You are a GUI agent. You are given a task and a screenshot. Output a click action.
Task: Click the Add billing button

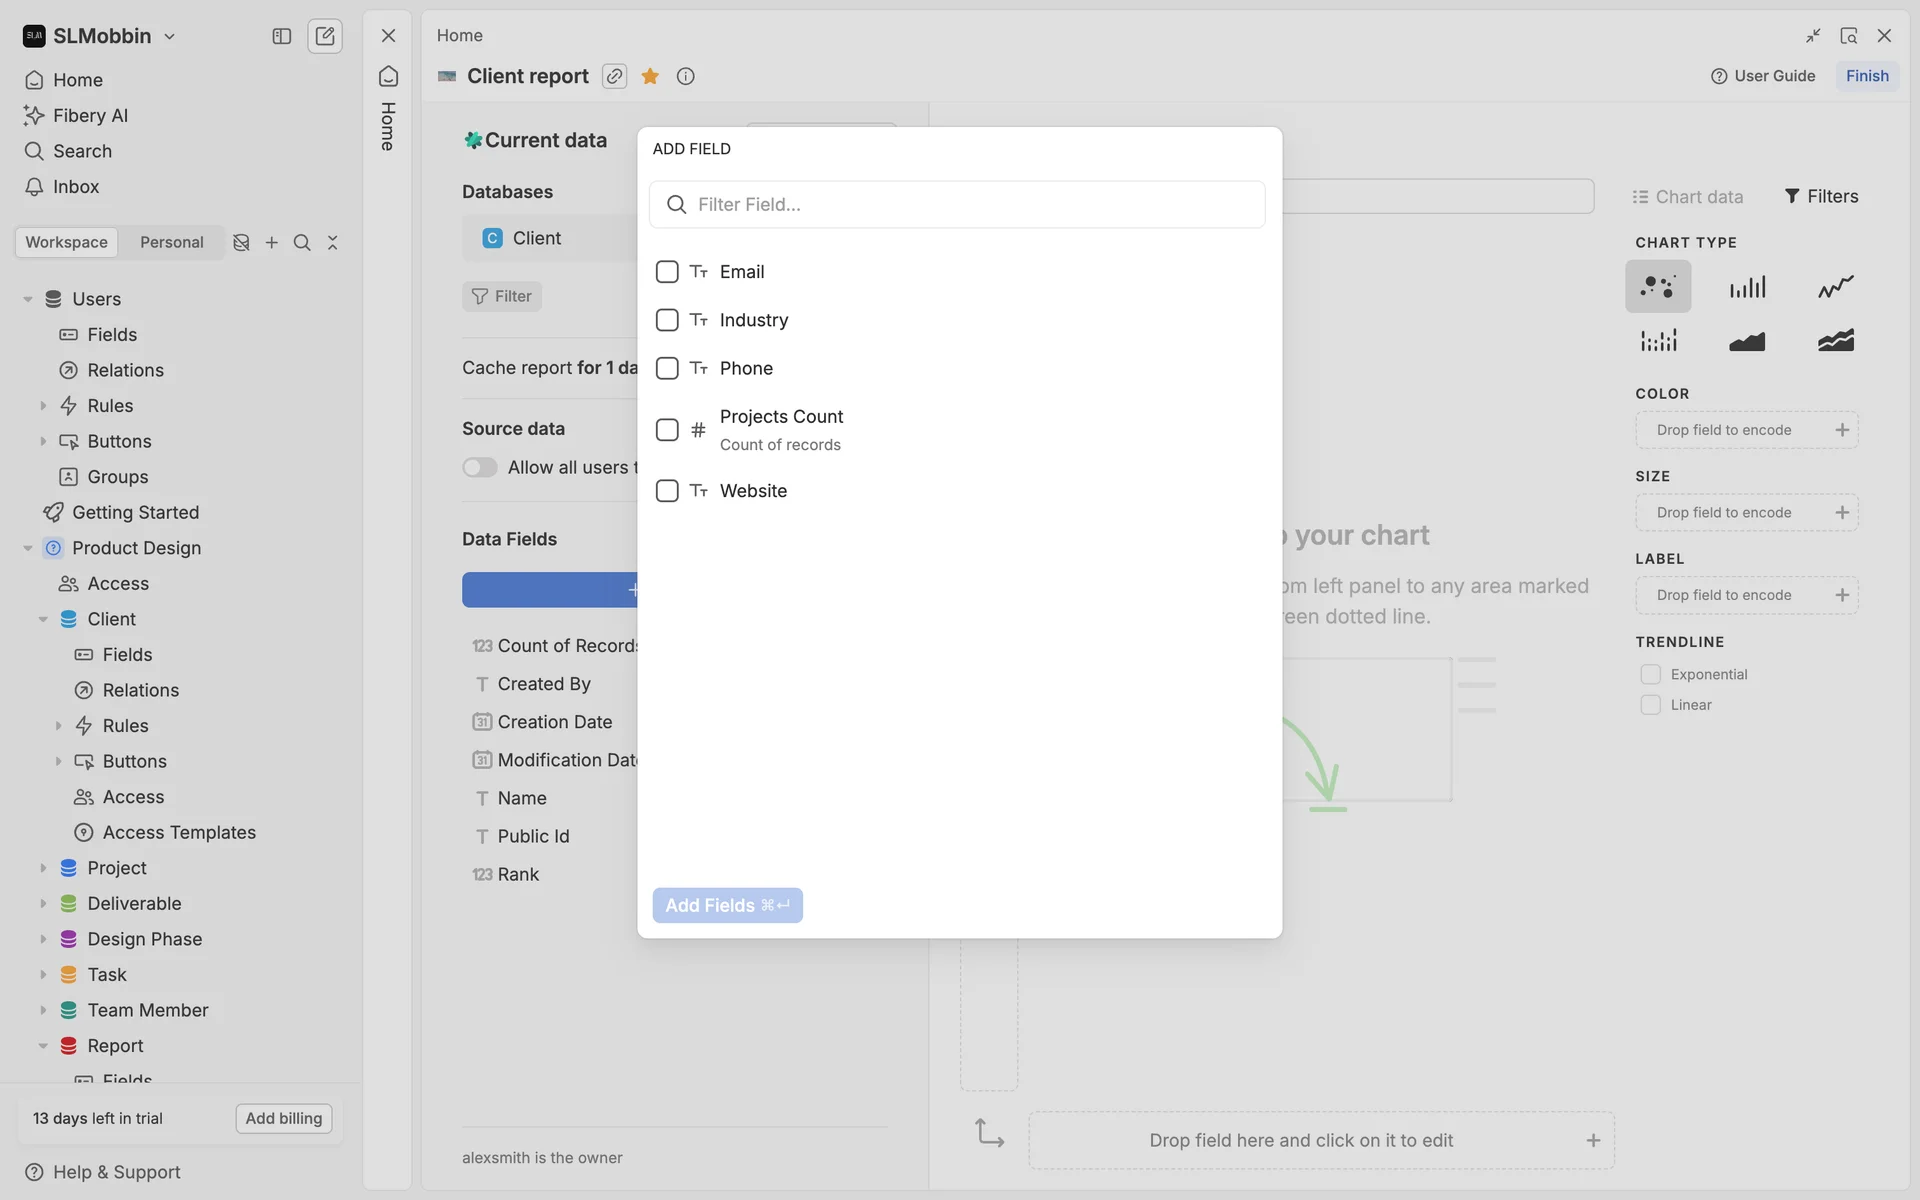coord(283,1118)
